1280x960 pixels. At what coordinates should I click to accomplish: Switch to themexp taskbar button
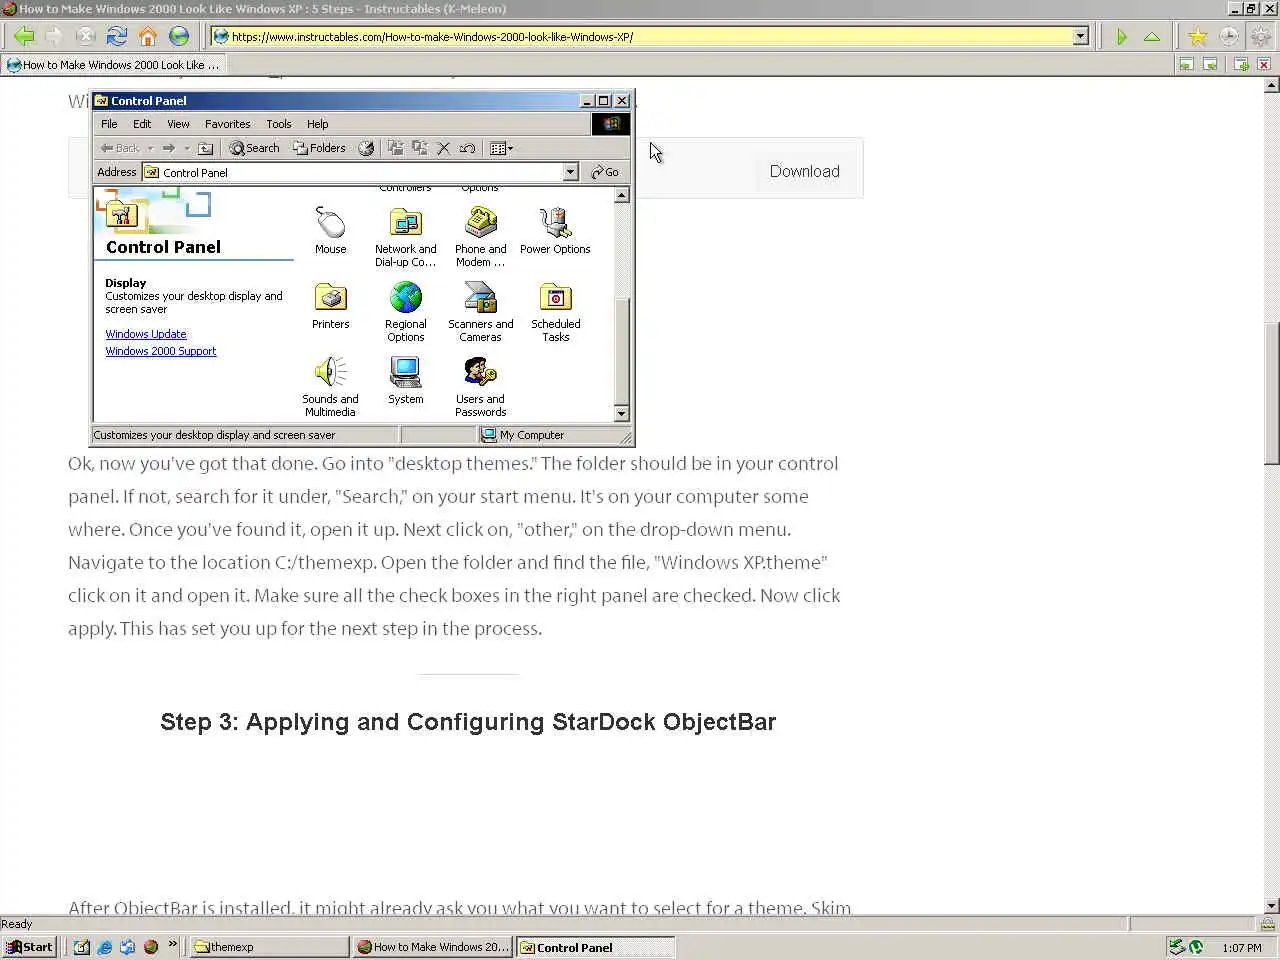pyautogui.click(x=269, y=947)
